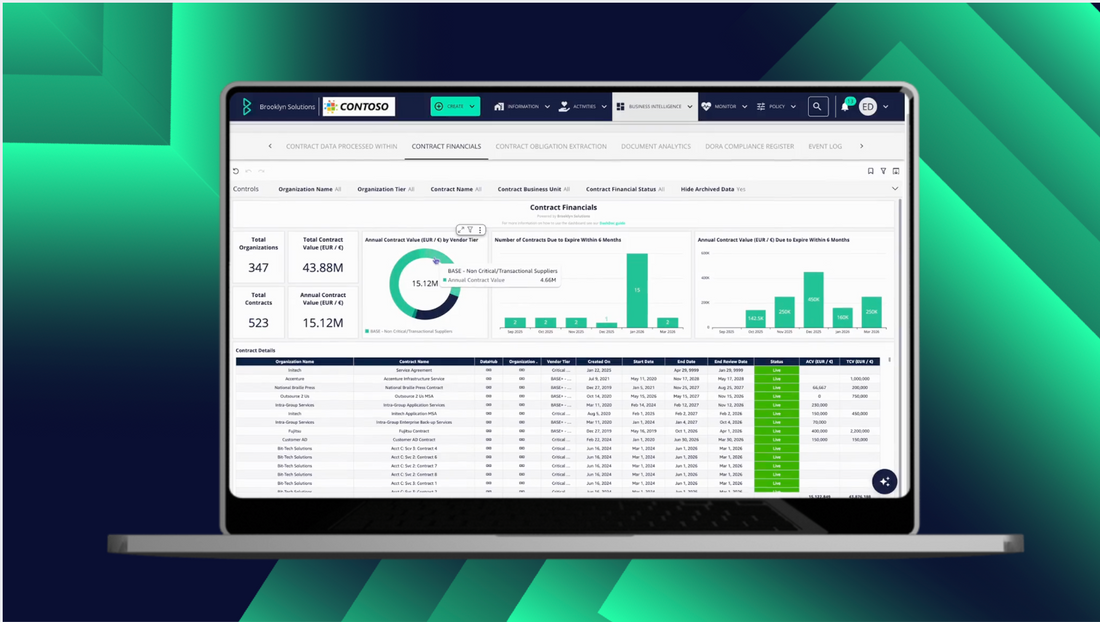Click the Live status badge on the Service Agreement row
This screenshot has width=1100, height=622.
pos(777,370)
